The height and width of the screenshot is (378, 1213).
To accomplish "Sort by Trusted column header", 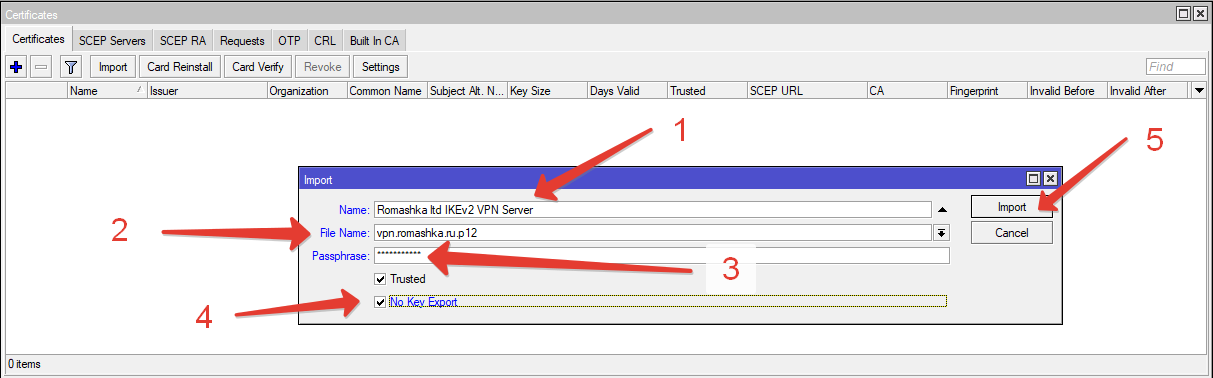I will click(707, 90).
